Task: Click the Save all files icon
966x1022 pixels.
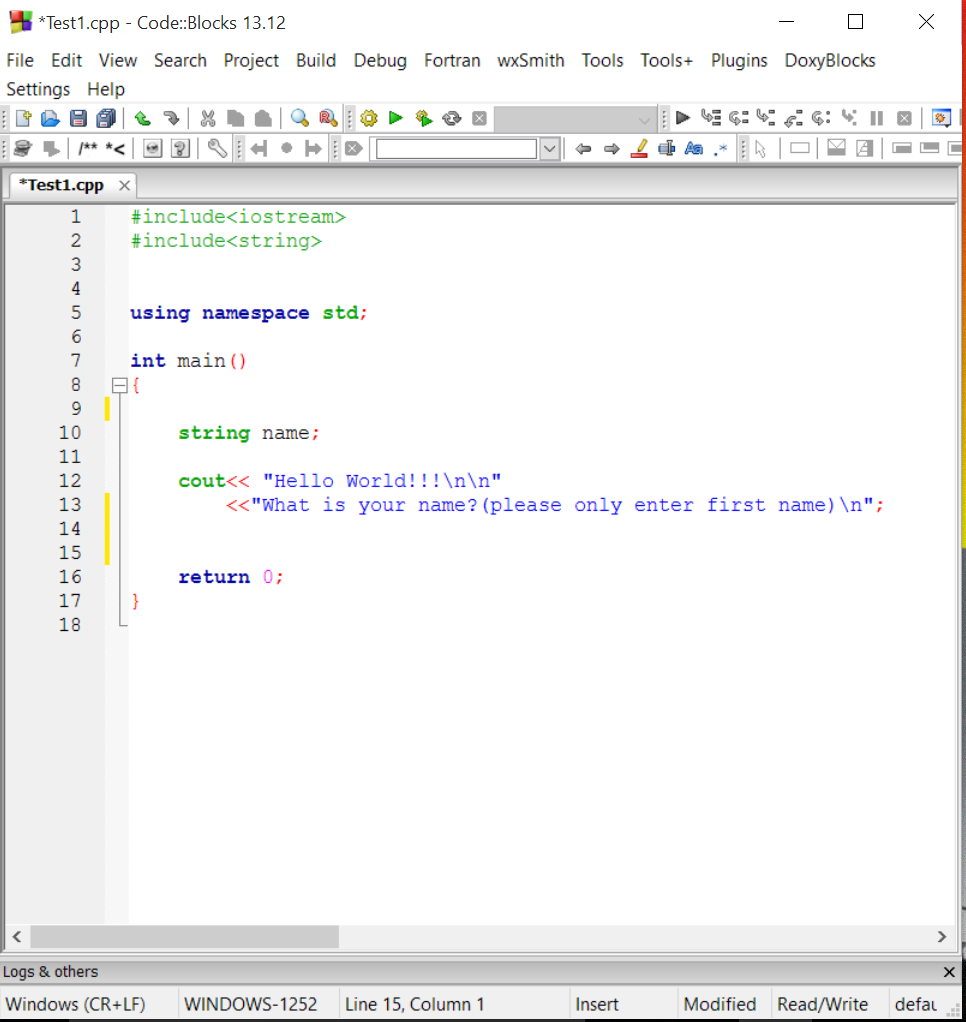Action: [106, 118]
